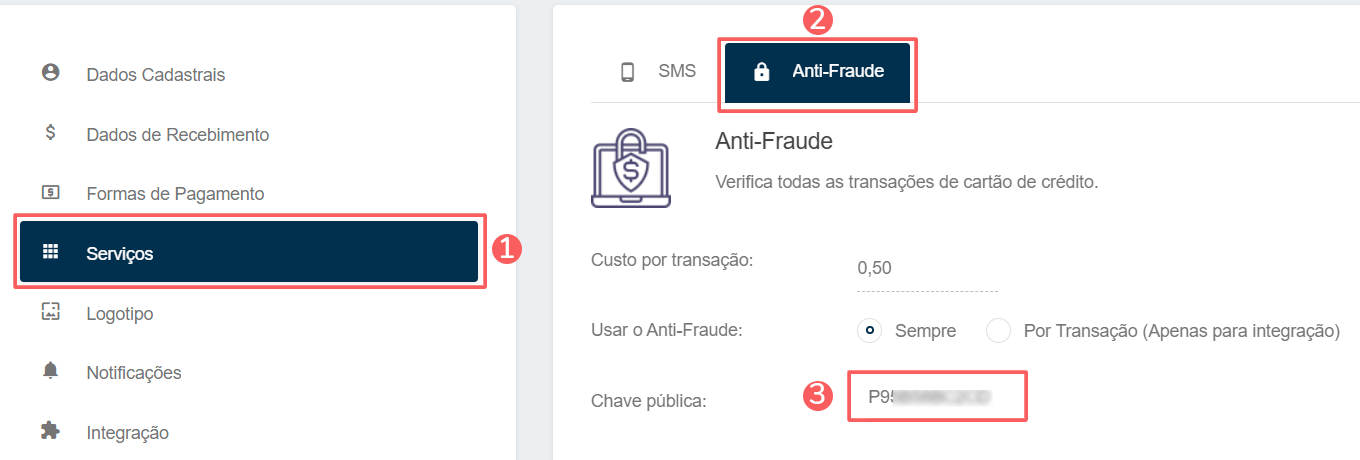
Task: Open Dados Cadastrais menu item
Action: (156, 75)
